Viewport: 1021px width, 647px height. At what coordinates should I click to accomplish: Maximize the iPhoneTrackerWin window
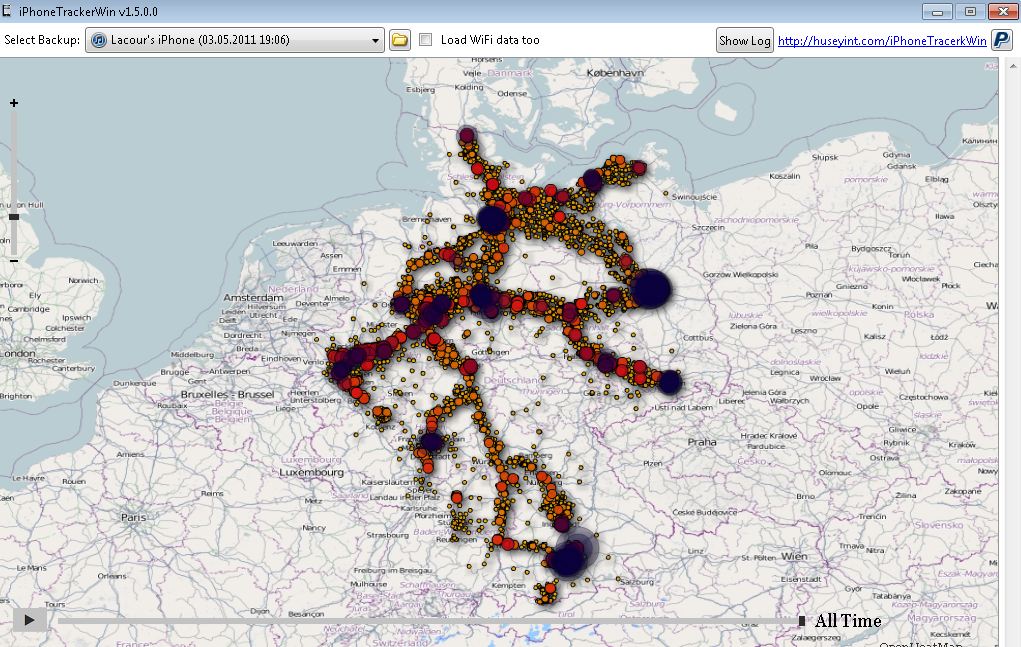970,12
